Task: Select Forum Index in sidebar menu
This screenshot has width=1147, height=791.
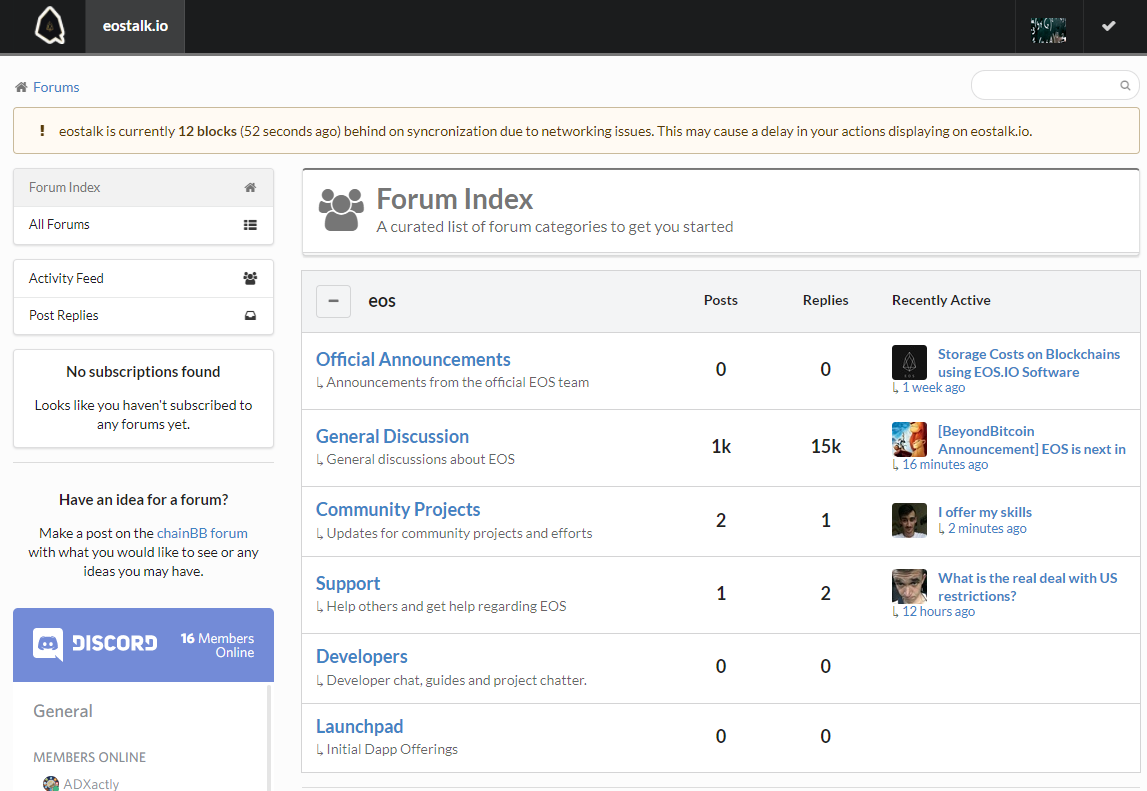Action: (143, 188)
